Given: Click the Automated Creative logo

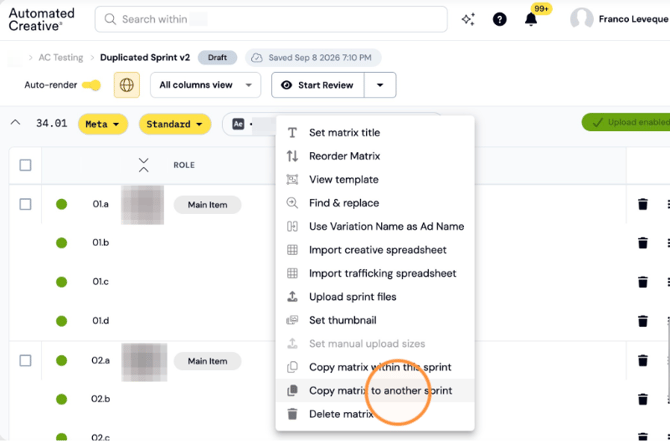Looking at the screenshot, I should (41, 19).
